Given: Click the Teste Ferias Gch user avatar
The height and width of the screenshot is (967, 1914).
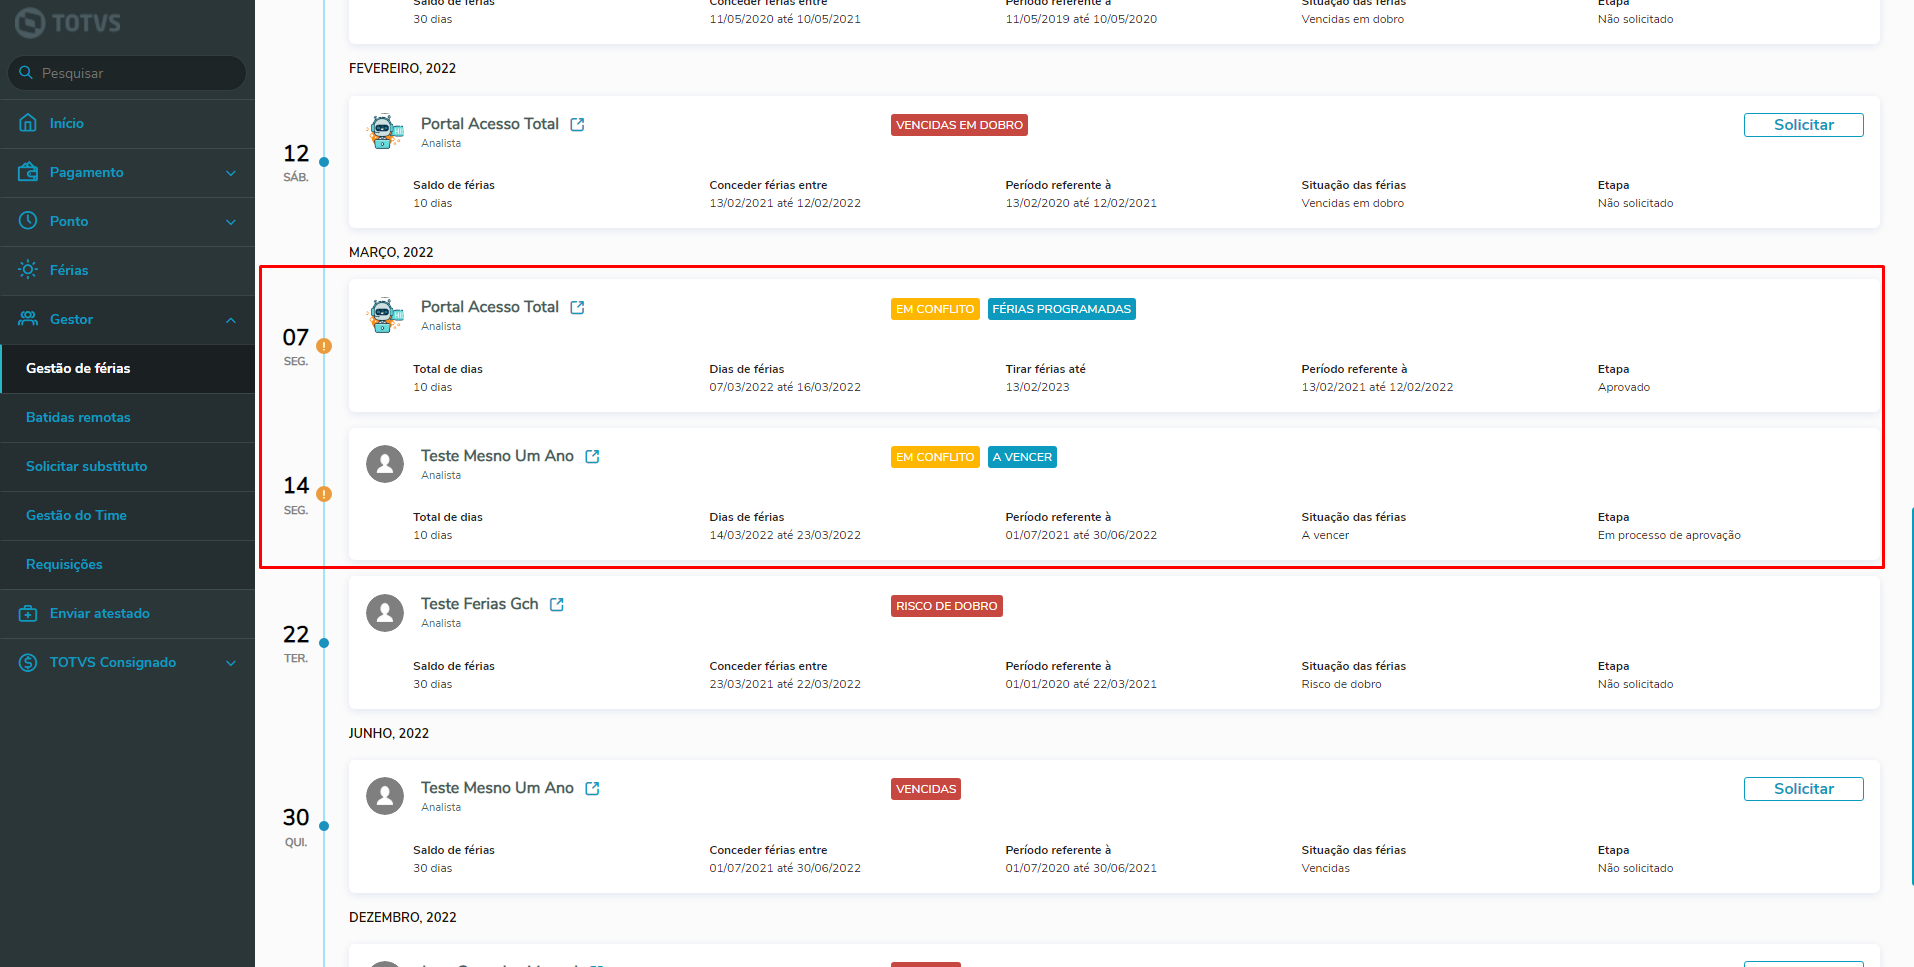Looking at the screenshot, I should (385, 612).
